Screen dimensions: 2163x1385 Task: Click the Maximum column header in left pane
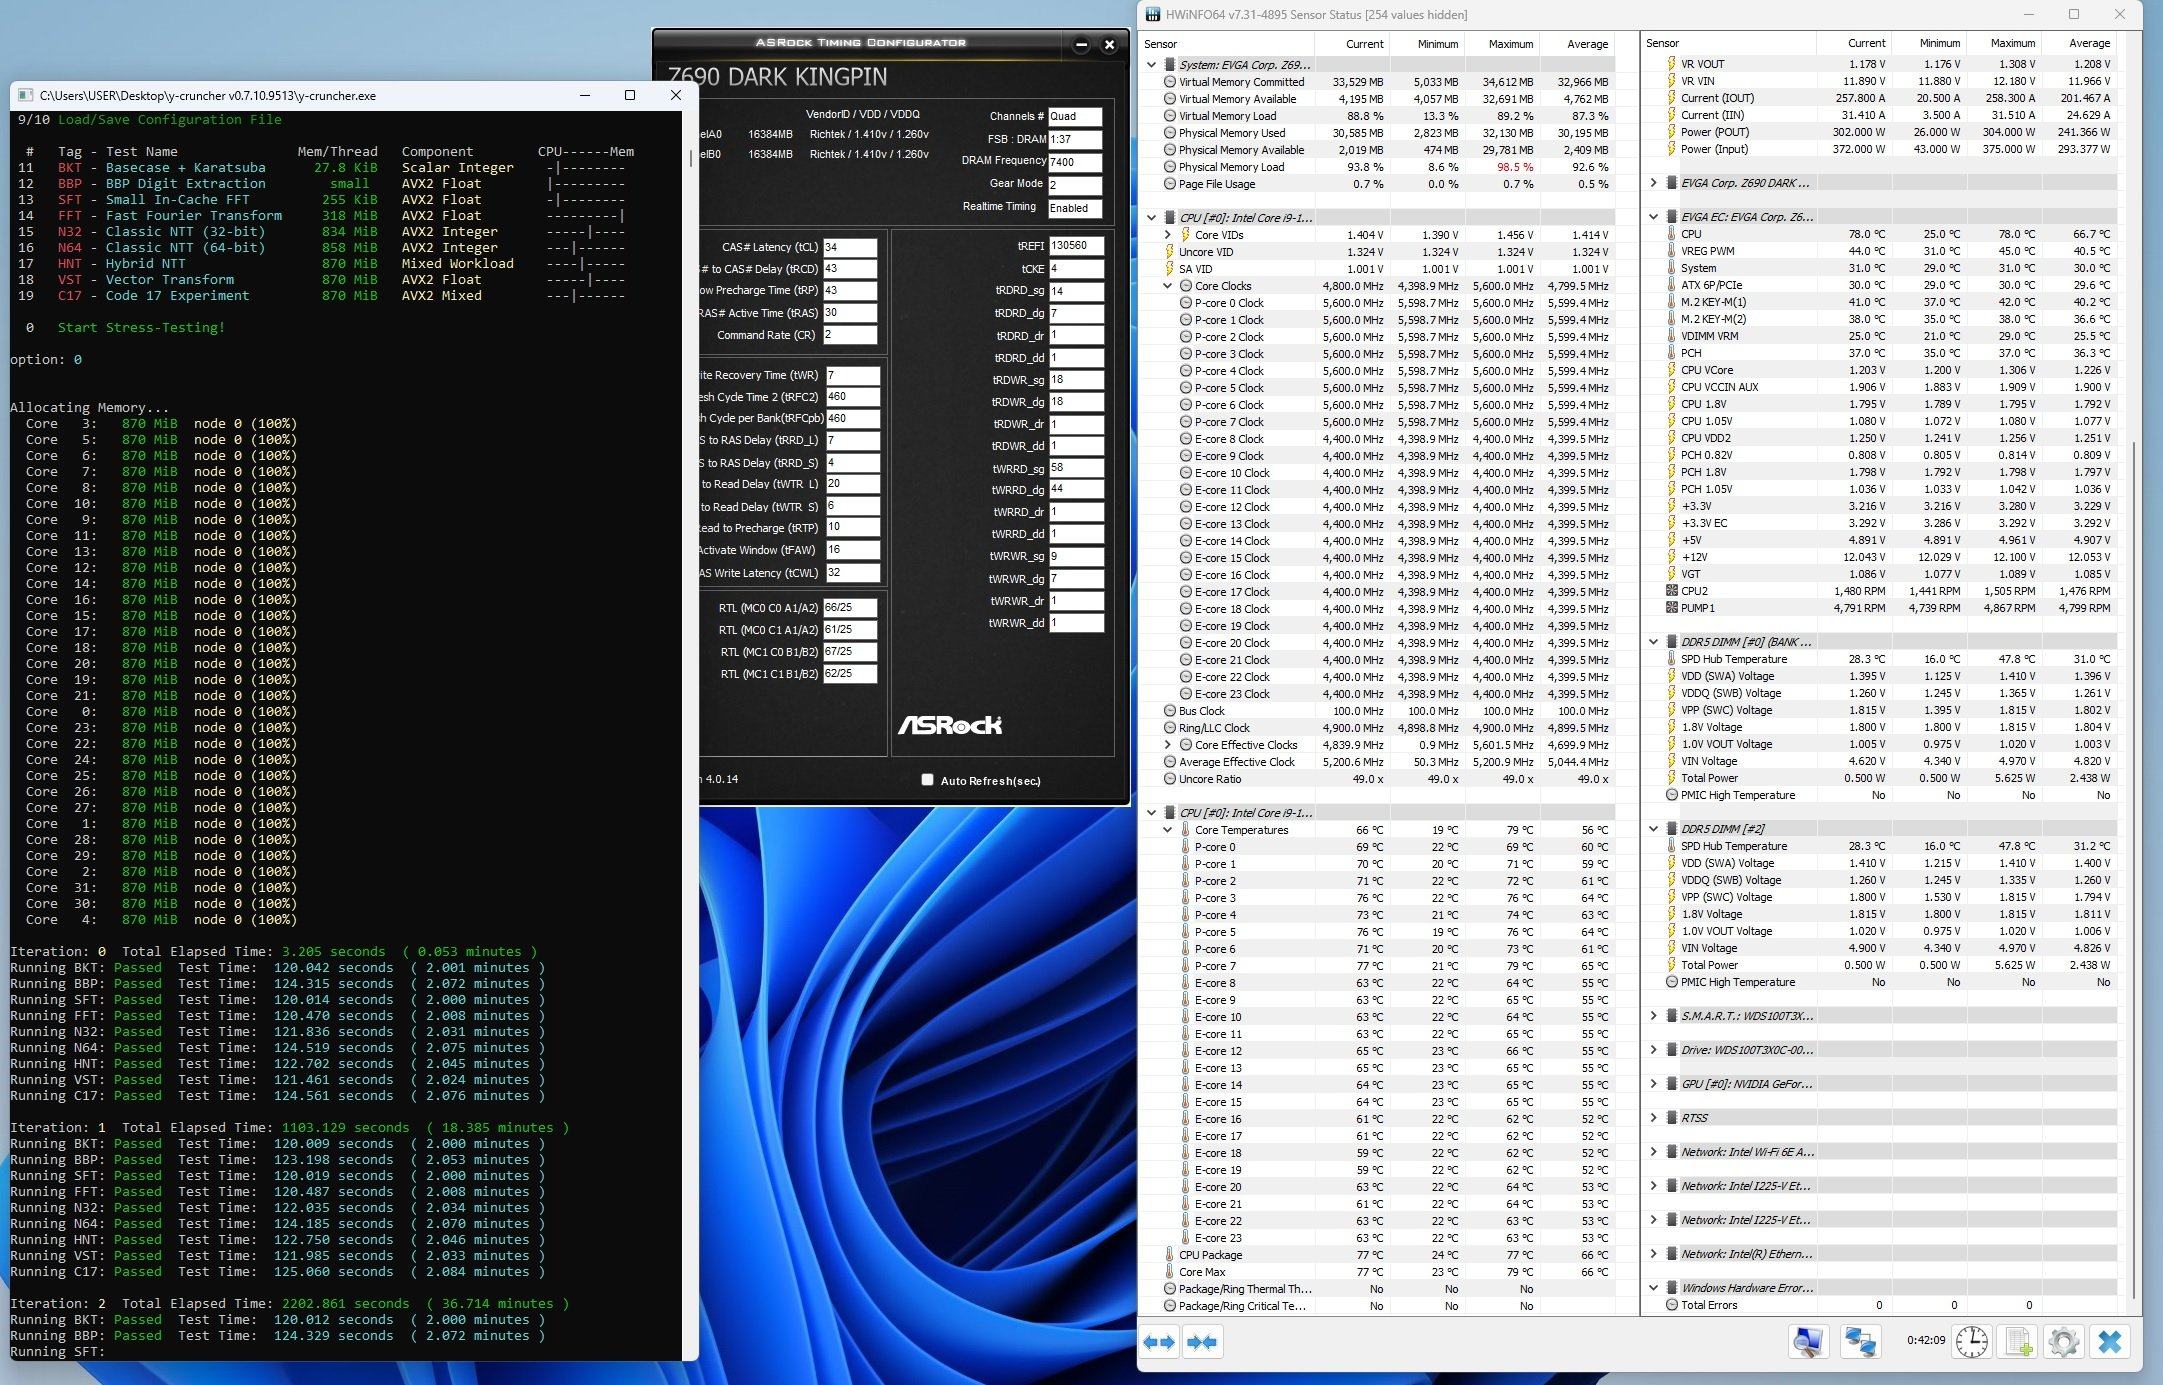(1509, 44)
